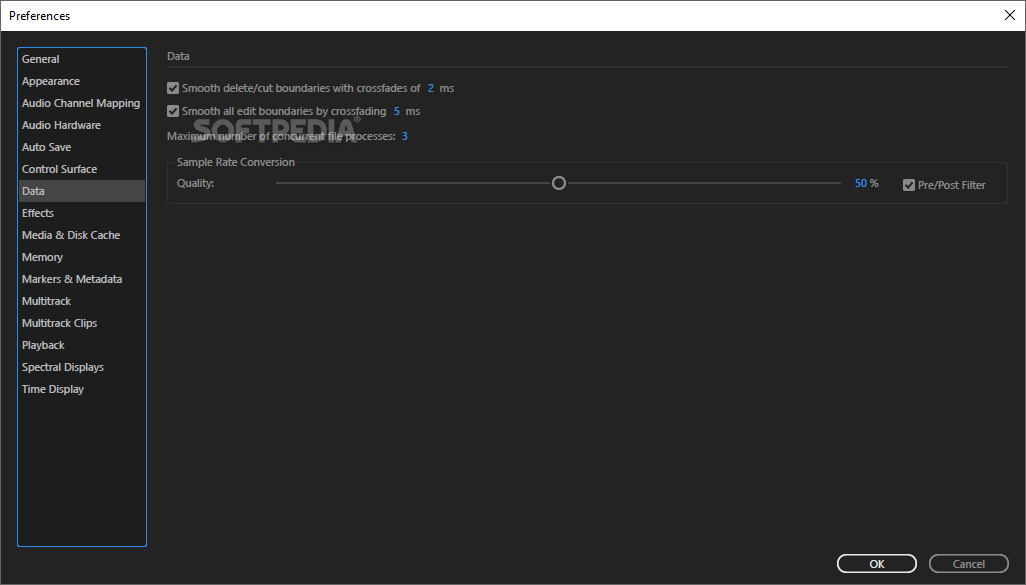Open the General preferences category
Viewport: 1026px width, 585px height.
(x=82, y=59)
